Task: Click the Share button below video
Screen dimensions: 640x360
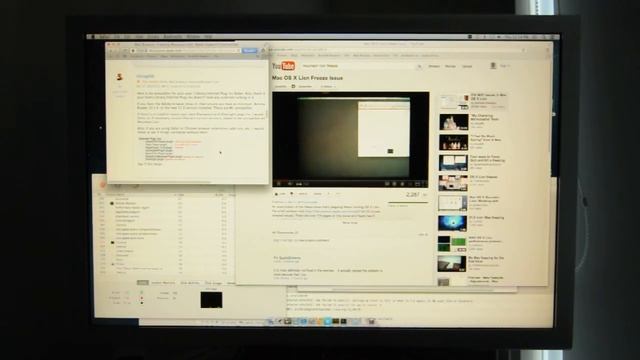Action: click(x=318, y=194)
